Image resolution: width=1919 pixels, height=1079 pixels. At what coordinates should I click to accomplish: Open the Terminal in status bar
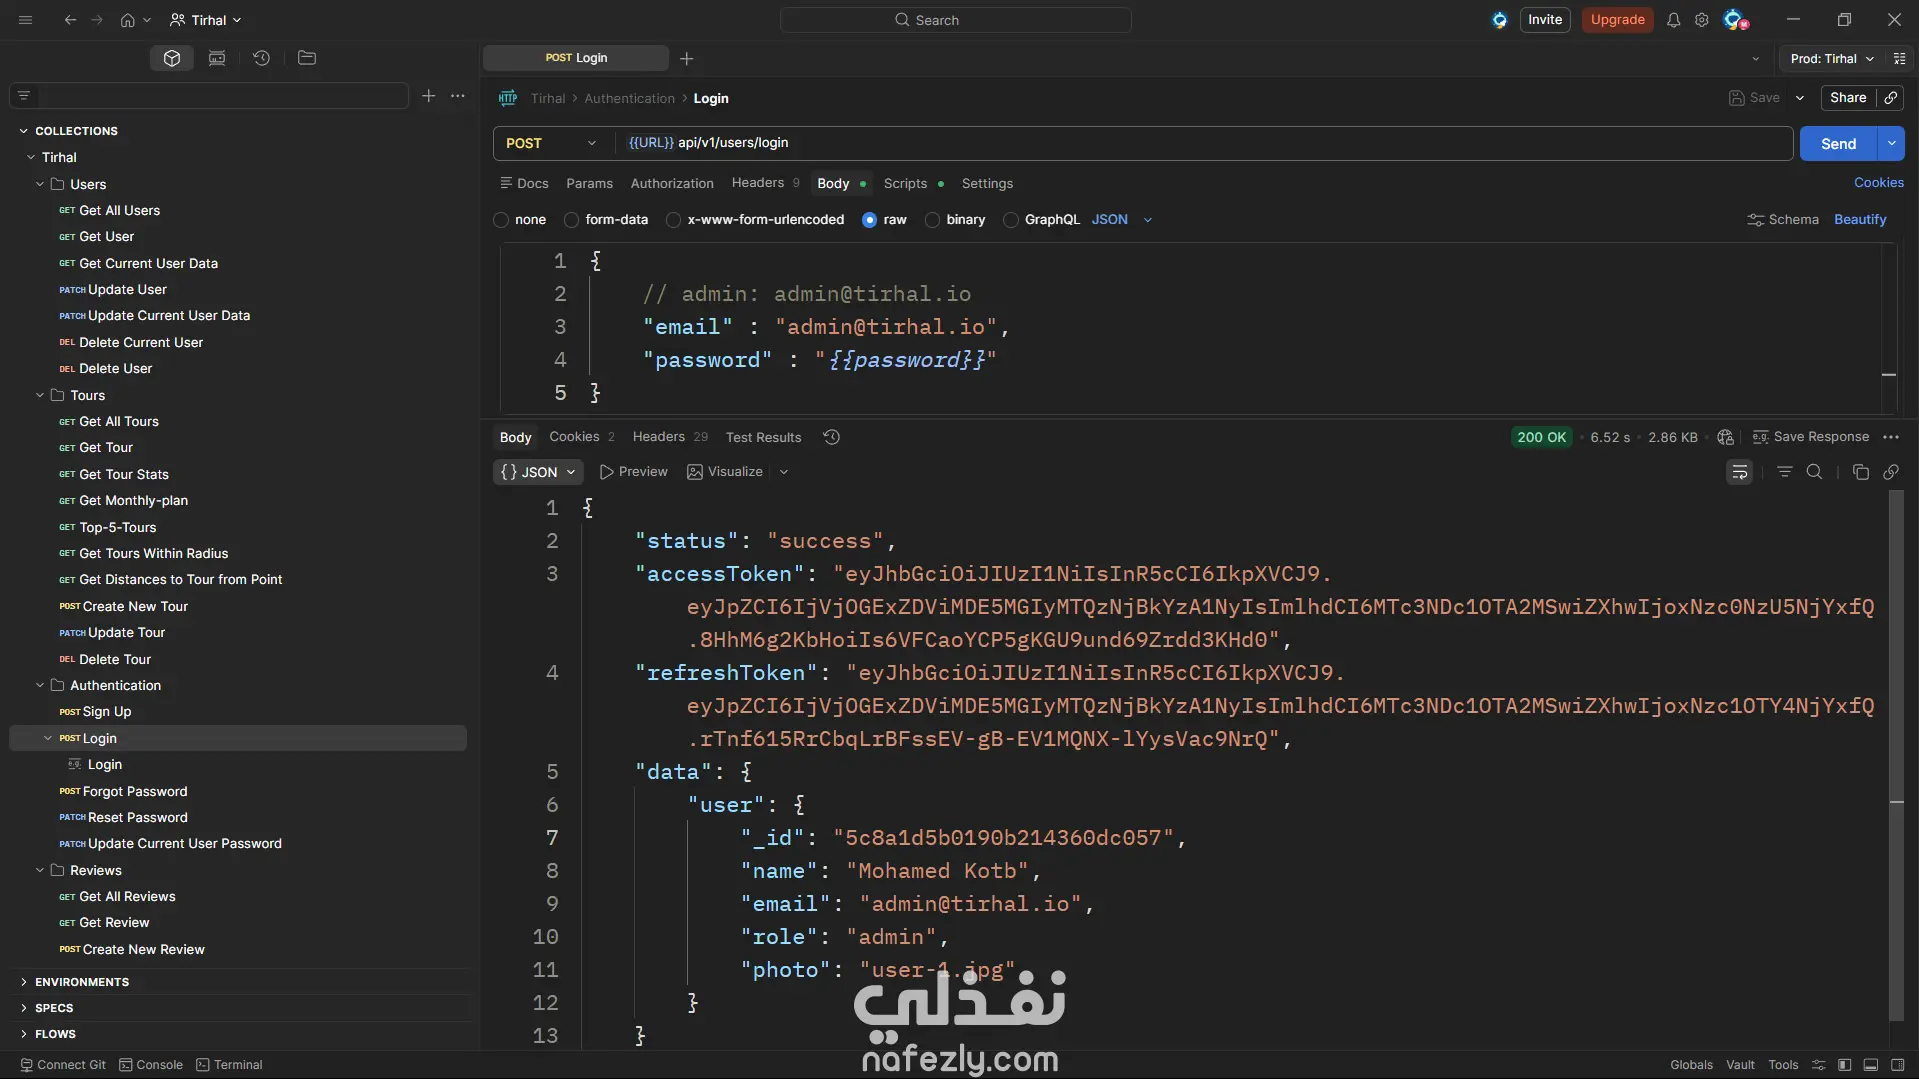229,1065
